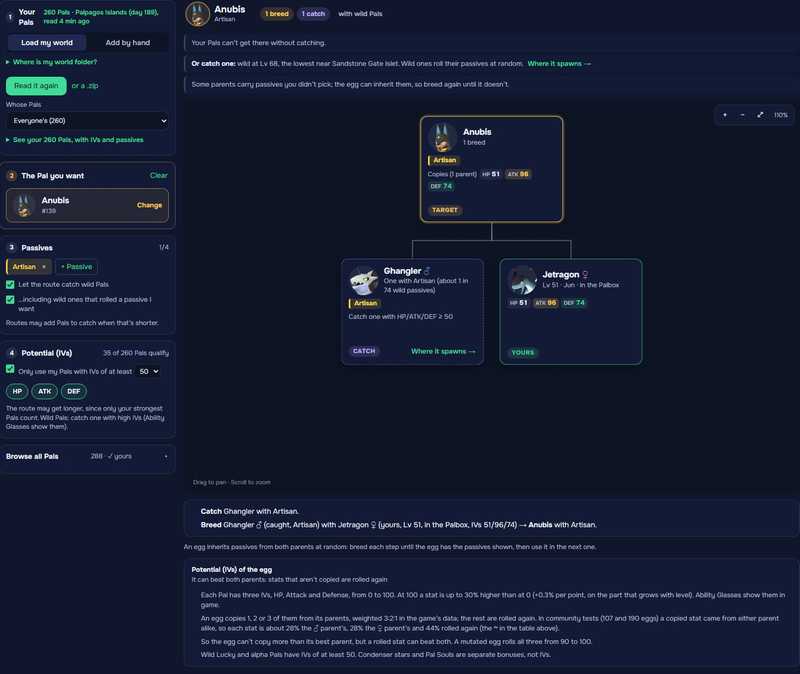Click the Anubis avatar in the target card
Image resolution: width=800 pixels, height=674 pixels.
click(x=442, y=137)
